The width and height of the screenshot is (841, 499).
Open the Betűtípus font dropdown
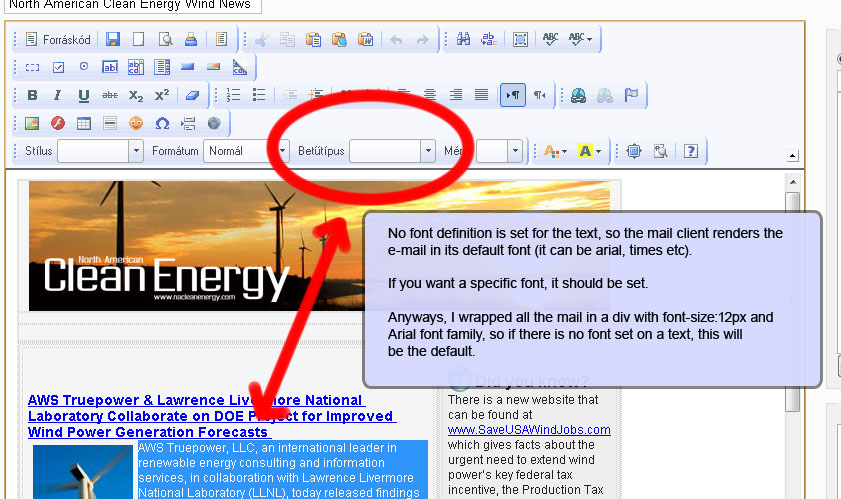click(426, 151)
